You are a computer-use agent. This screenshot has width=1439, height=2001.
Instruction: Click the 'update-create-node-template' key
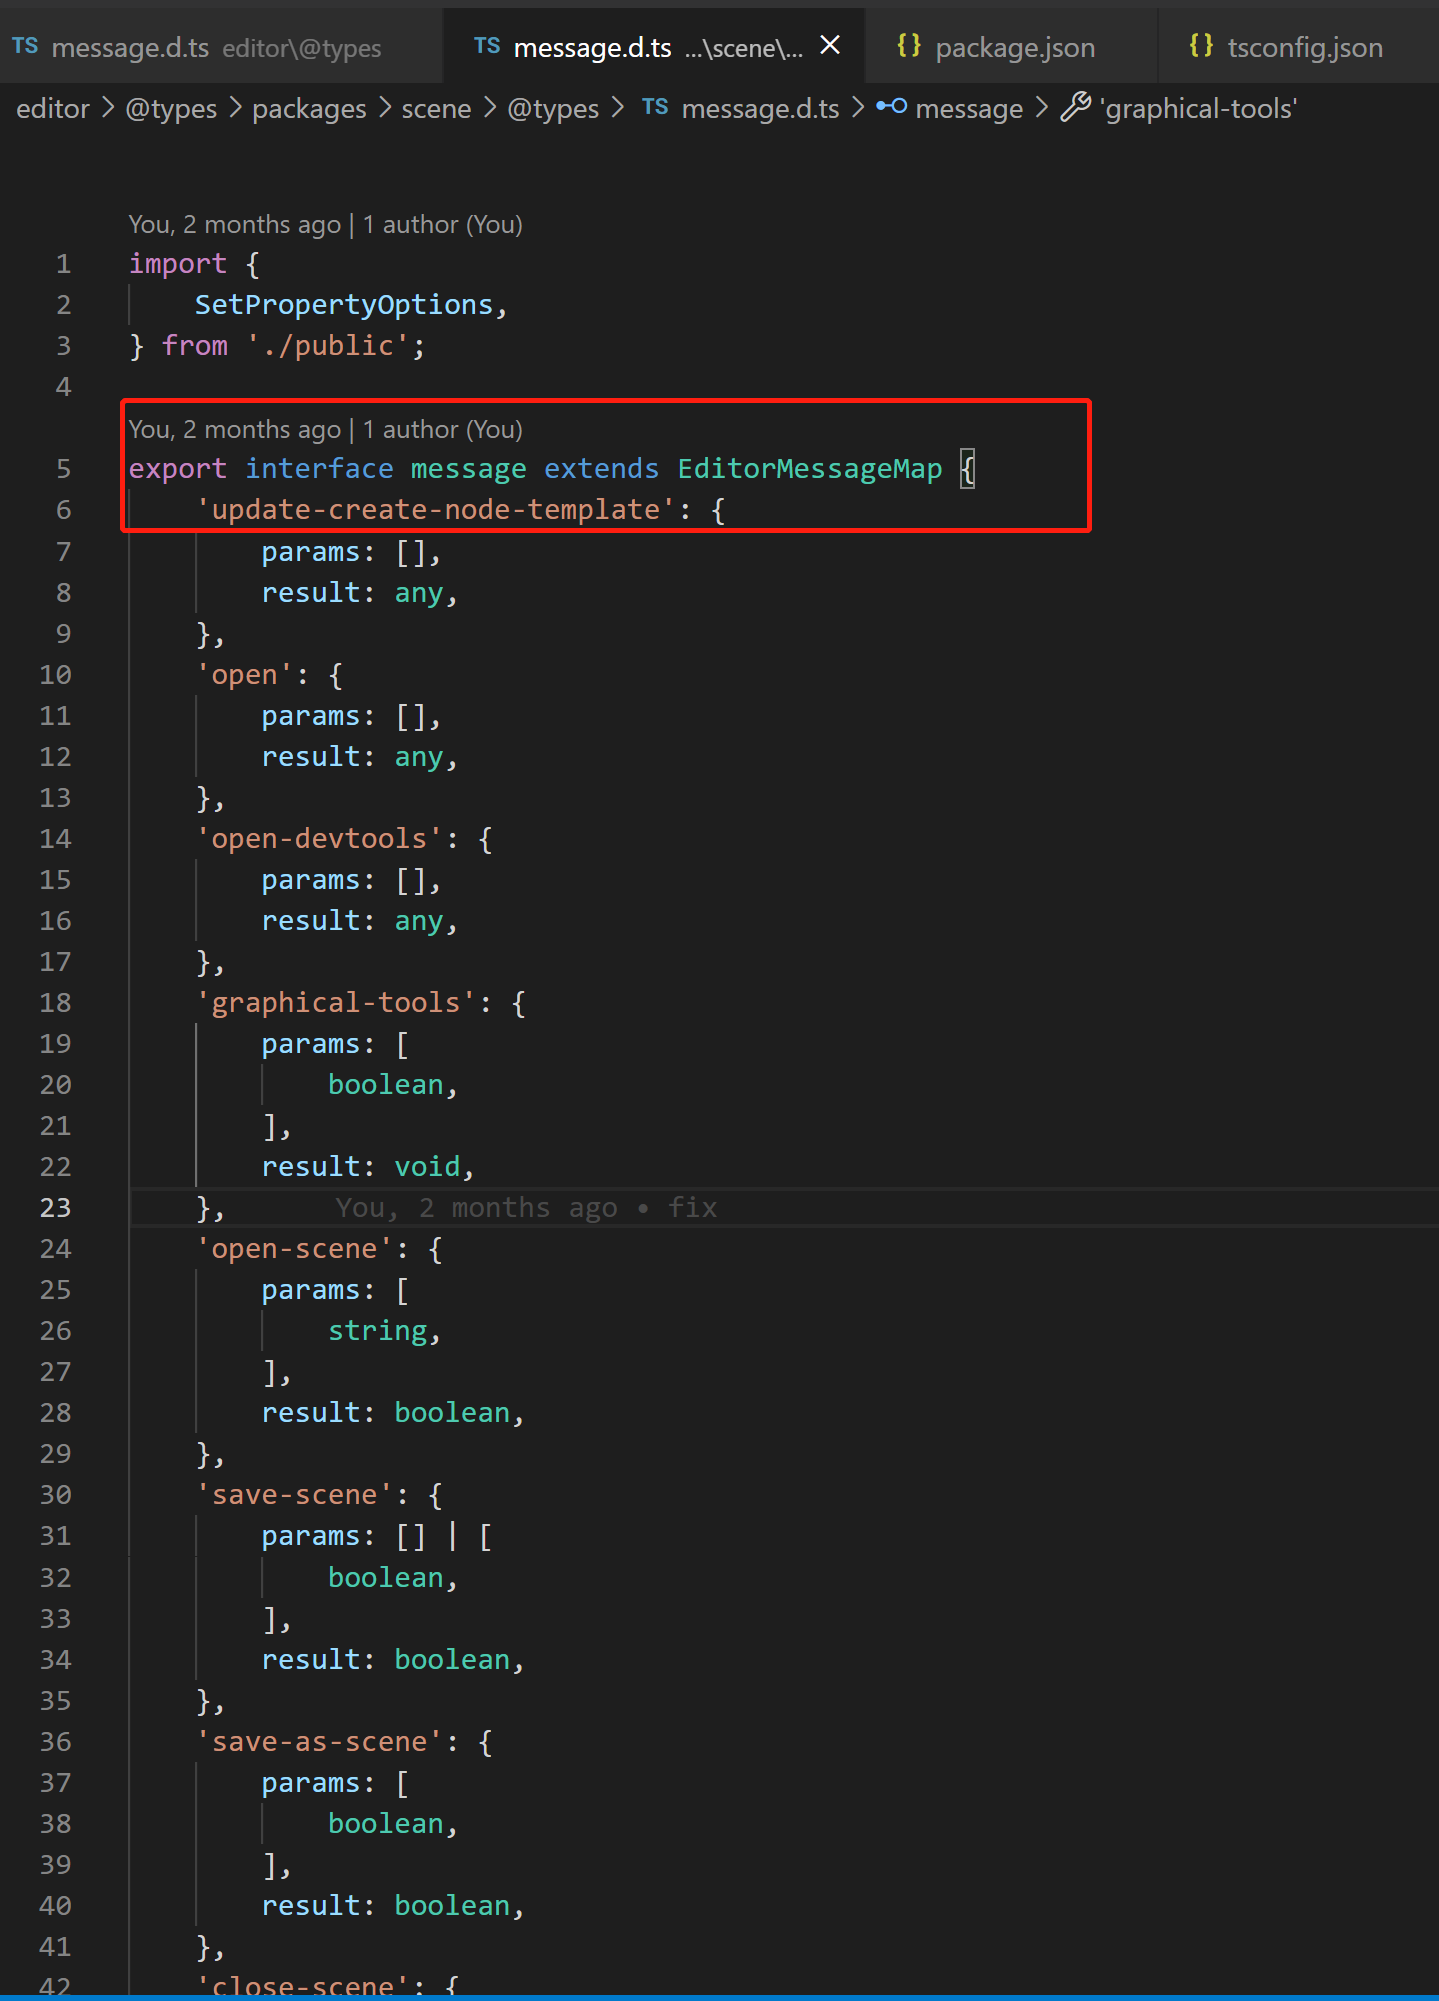click(435, 510)
